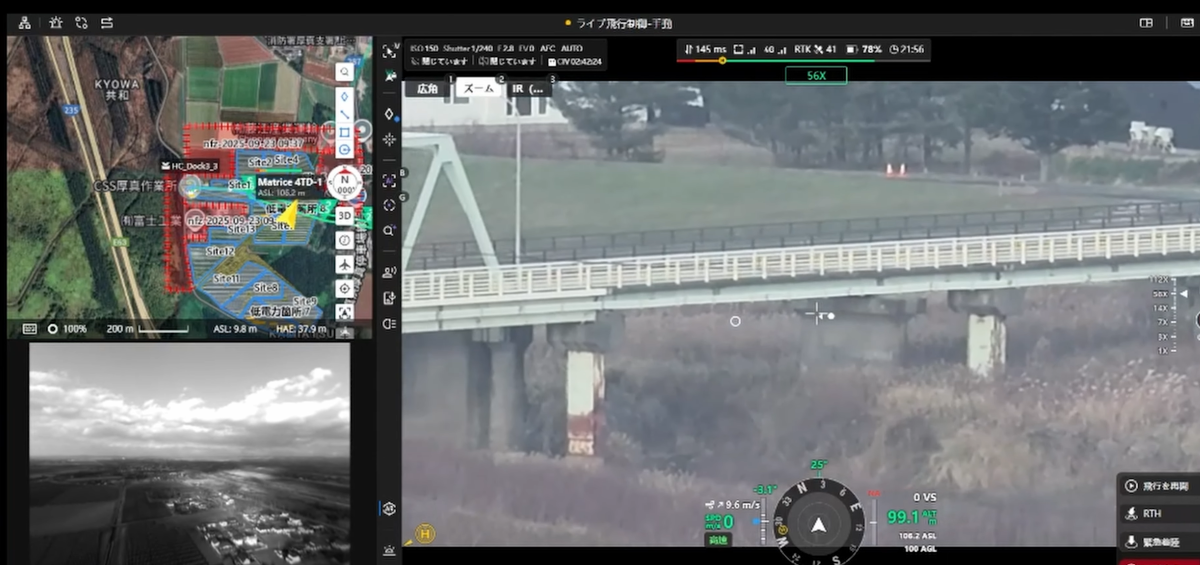Toggle the high-speed mode badge near speed indicator
This screenshot has width=1200, height=565.
tap(718, 540)
